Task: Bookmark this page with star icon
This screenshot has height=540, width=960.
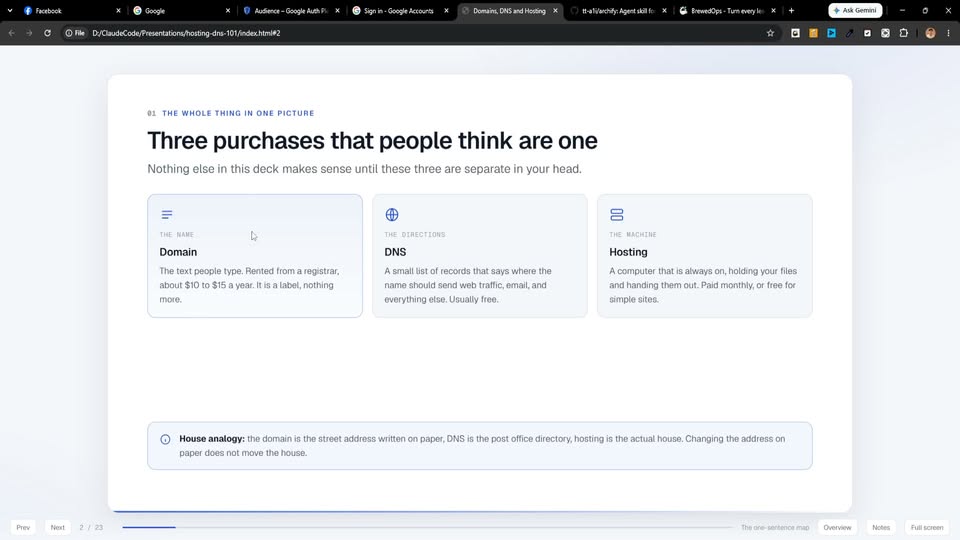Action: [770, 33]
